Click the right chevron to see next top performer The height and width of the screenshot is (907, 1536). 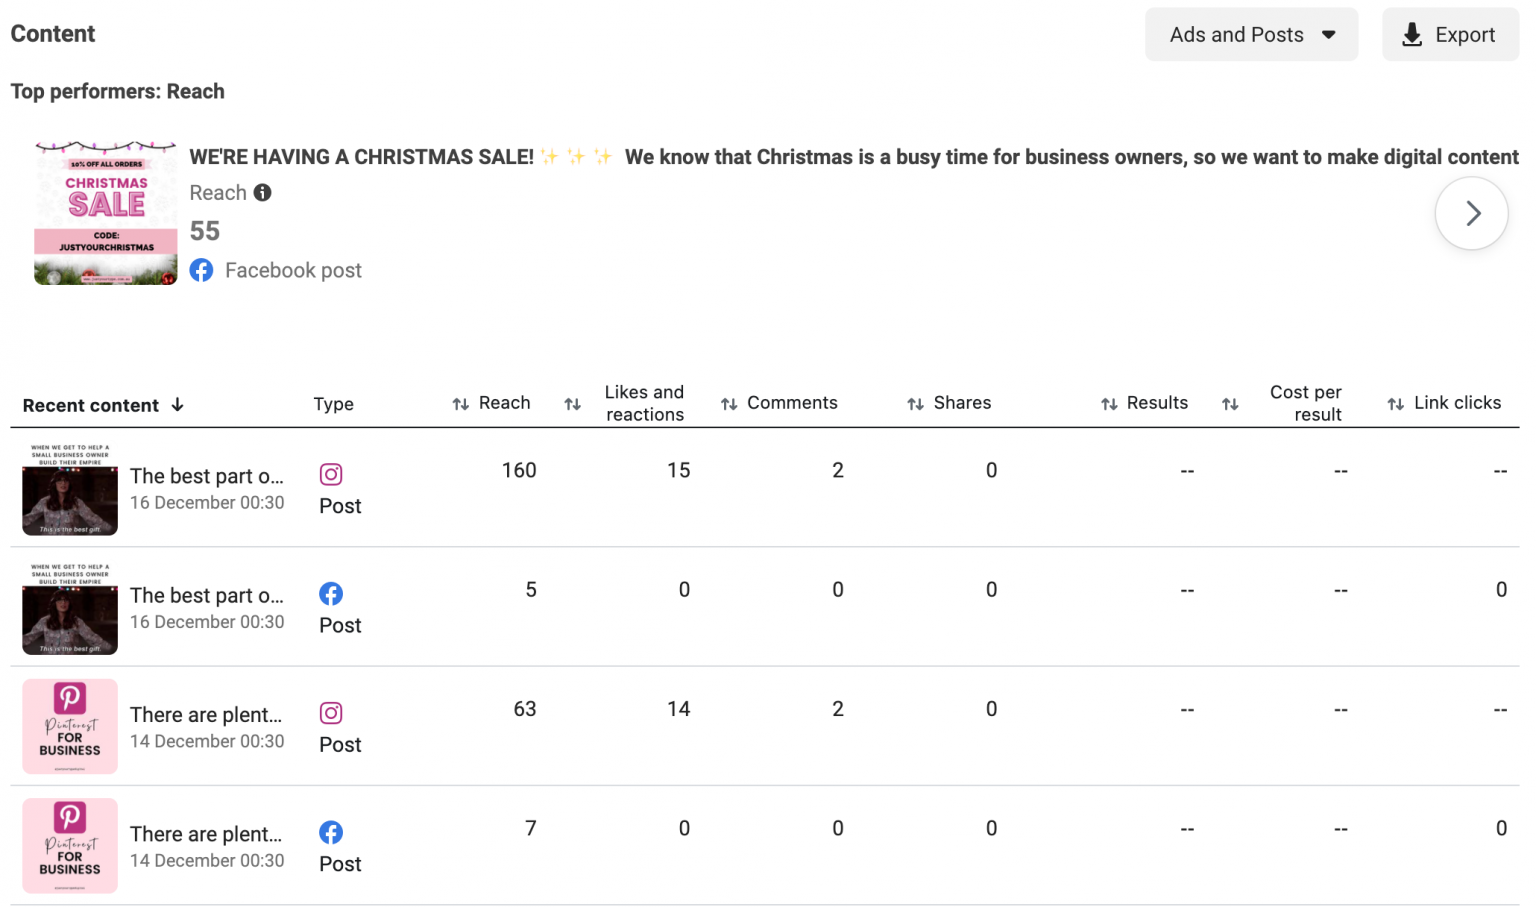tap(1471, 213)
